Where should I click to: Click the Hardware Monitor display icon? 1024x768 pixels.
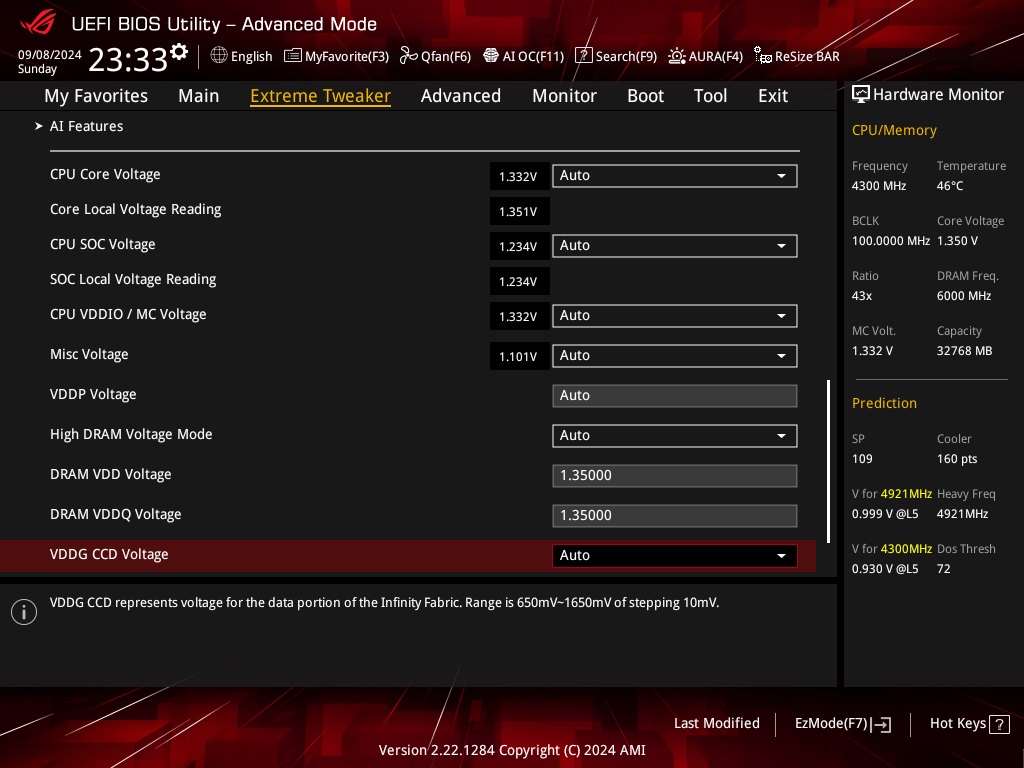coord(861,95)
